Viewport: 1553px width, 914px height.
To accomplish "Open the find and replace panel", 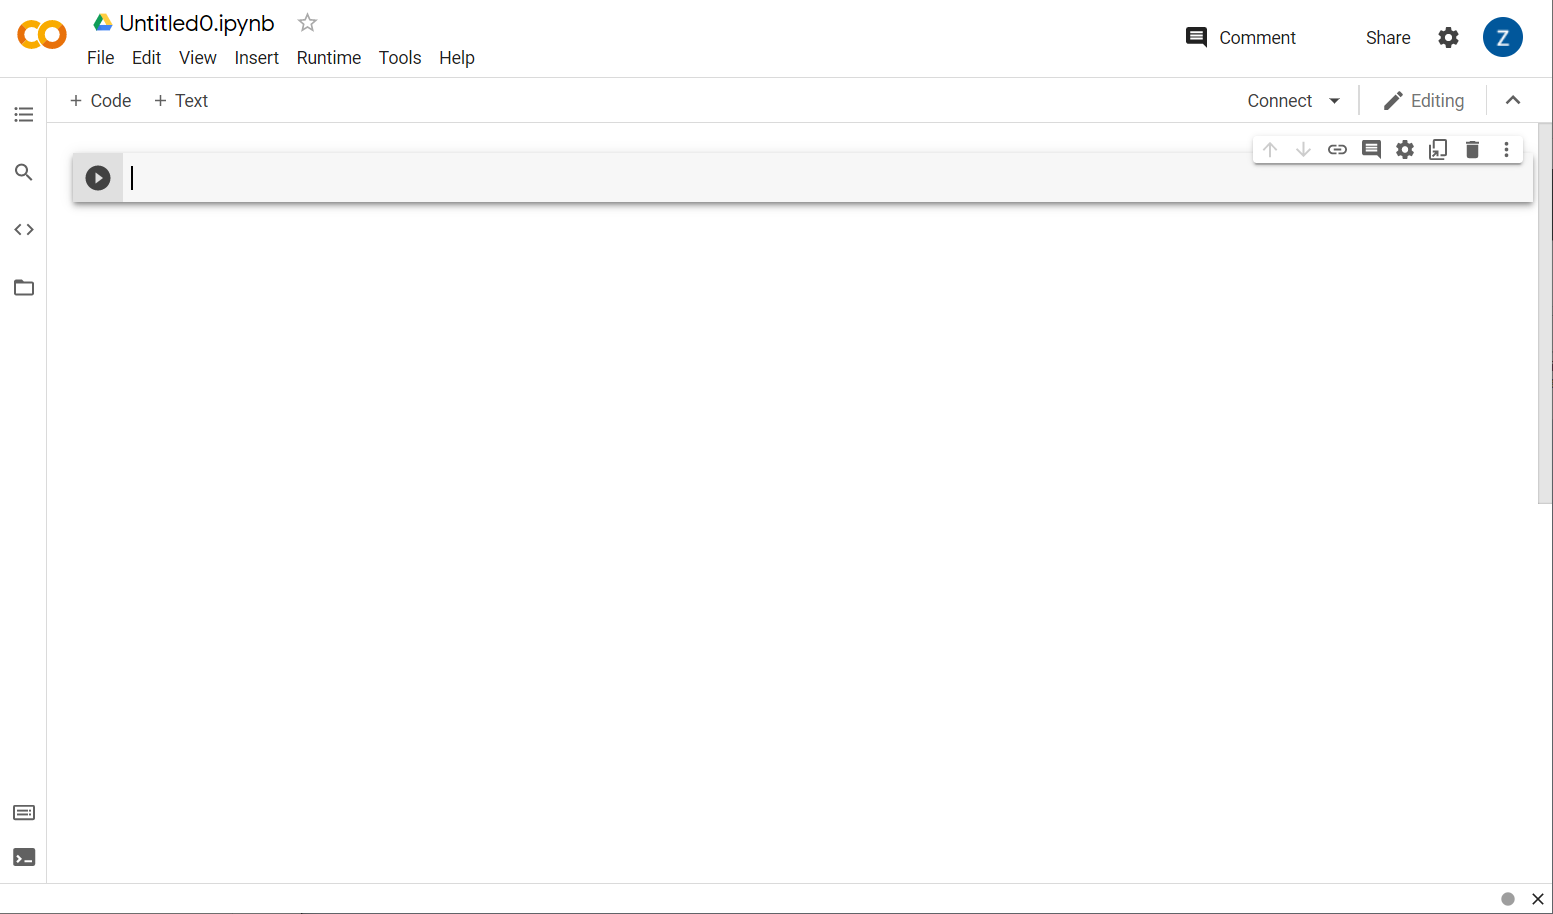I will [x=24, y=172].
